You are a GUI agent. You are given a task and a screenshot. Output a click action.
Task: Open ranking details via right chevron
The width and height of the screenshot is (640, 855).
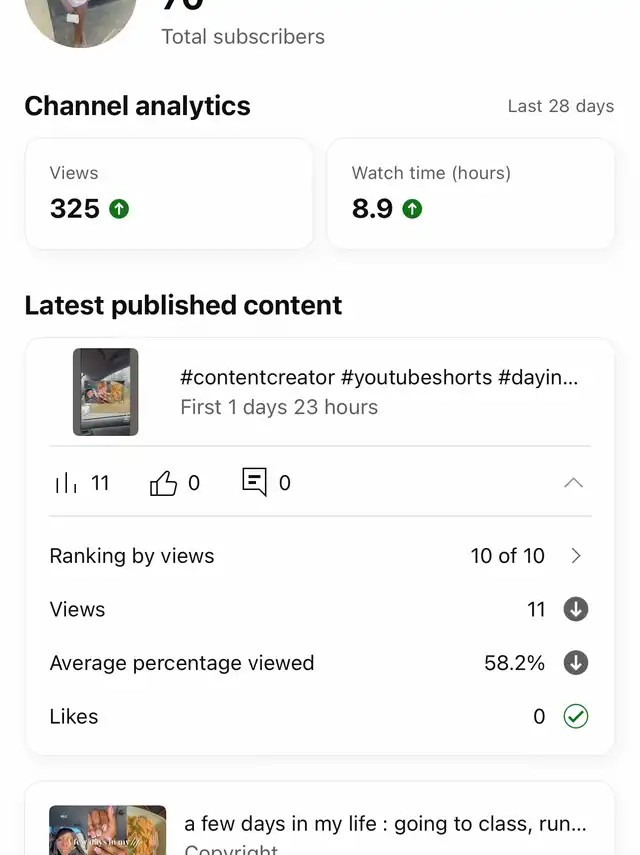pyautogui.click(x=576, y=556)
